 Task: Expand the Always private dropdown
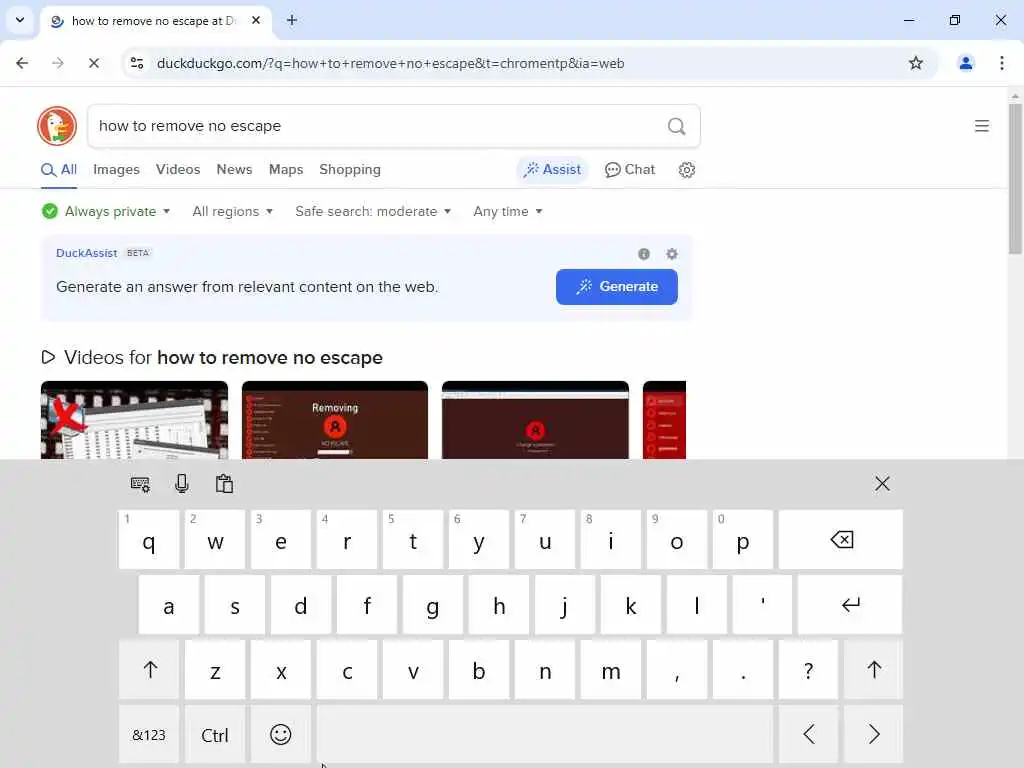(106, 212)
